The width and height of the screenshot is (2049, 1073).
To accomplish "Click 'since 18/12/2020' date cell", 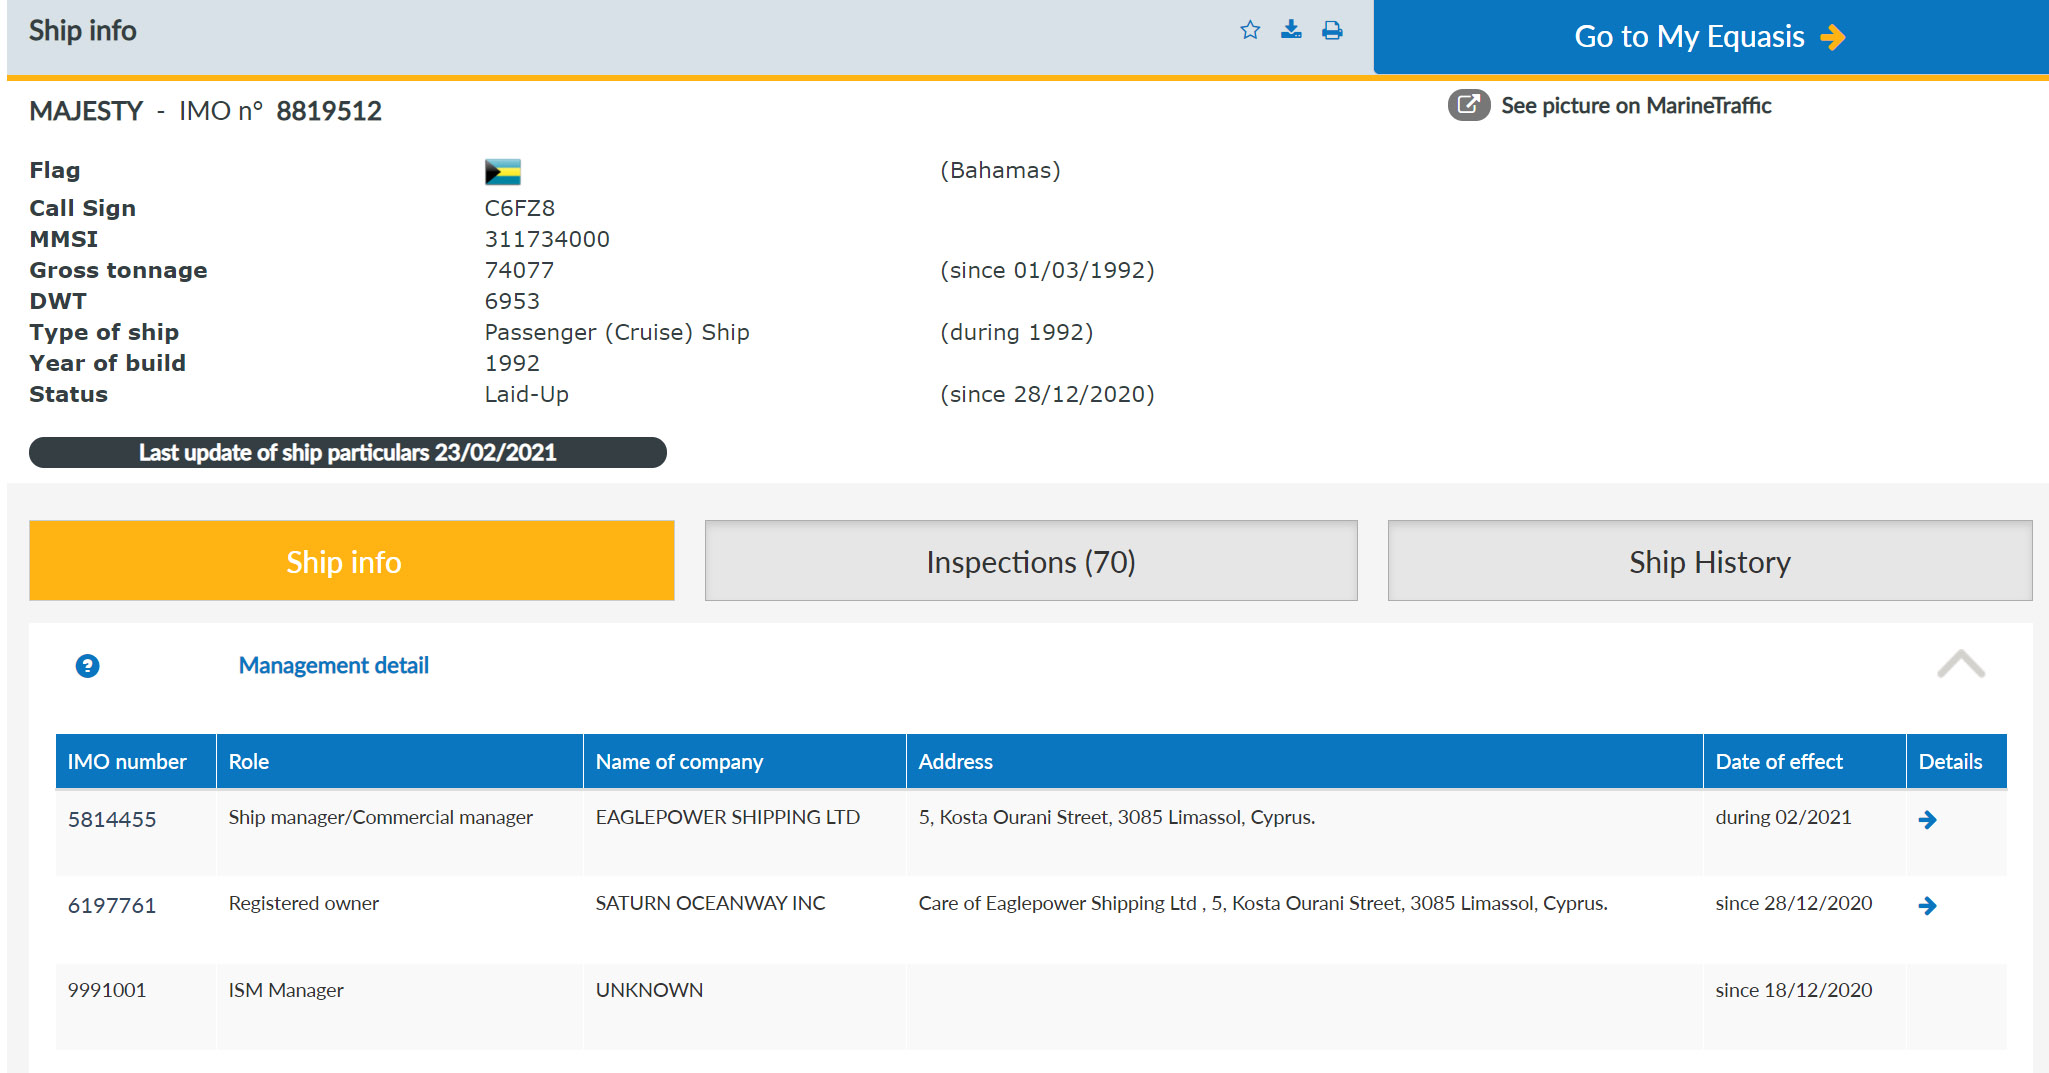I will [x=1794, y=990].
